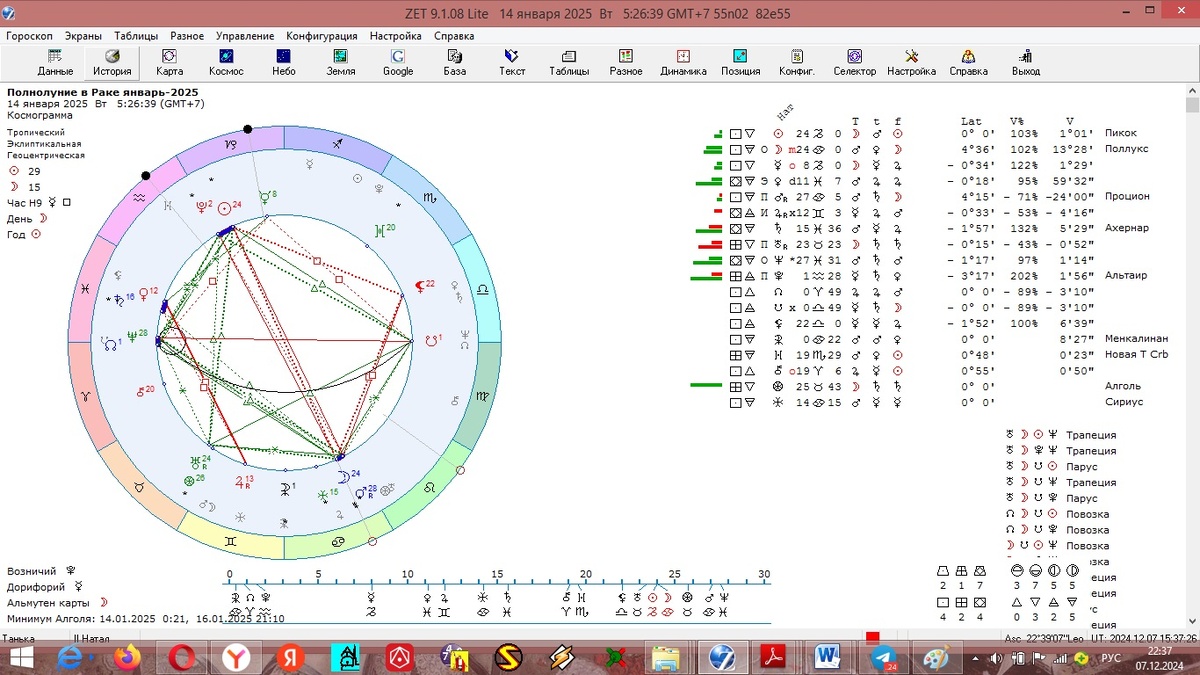Toggle the square marker in the Сириус row

pos(735,403)
